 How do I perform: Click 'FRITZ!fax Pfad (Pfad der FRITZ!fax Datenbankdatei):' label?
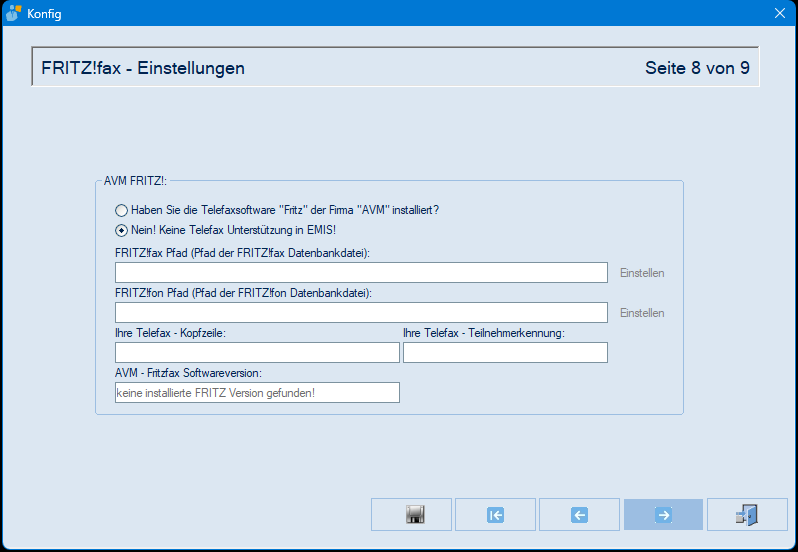pyautogui.click(x=242, y=253)
